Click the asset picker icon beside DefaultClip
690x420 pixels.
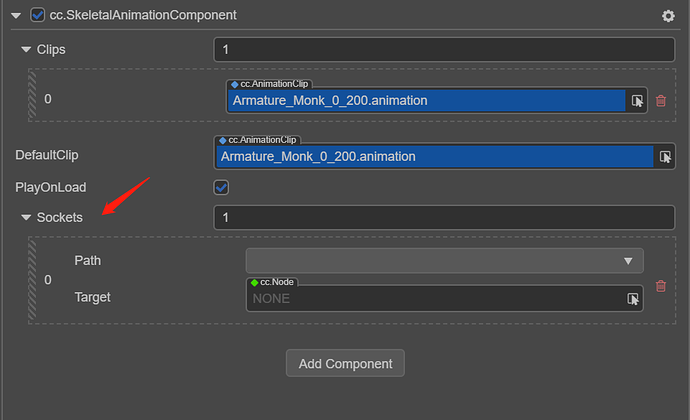click(664, 157)
